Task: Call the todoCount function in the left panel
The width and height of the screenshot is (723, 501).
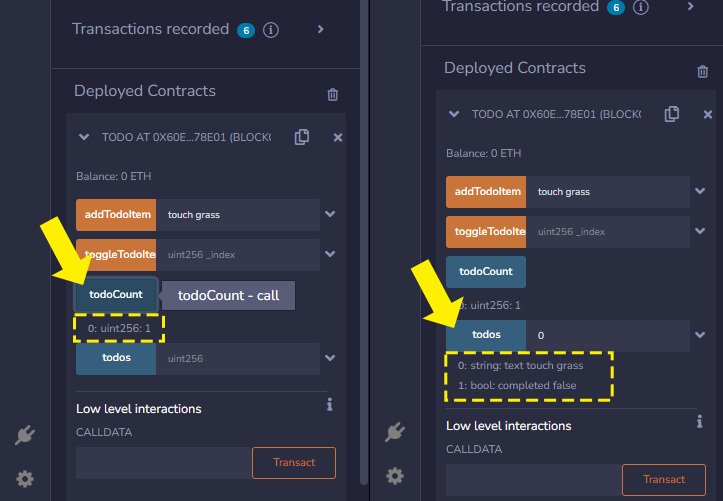Action: pos(116,295)
